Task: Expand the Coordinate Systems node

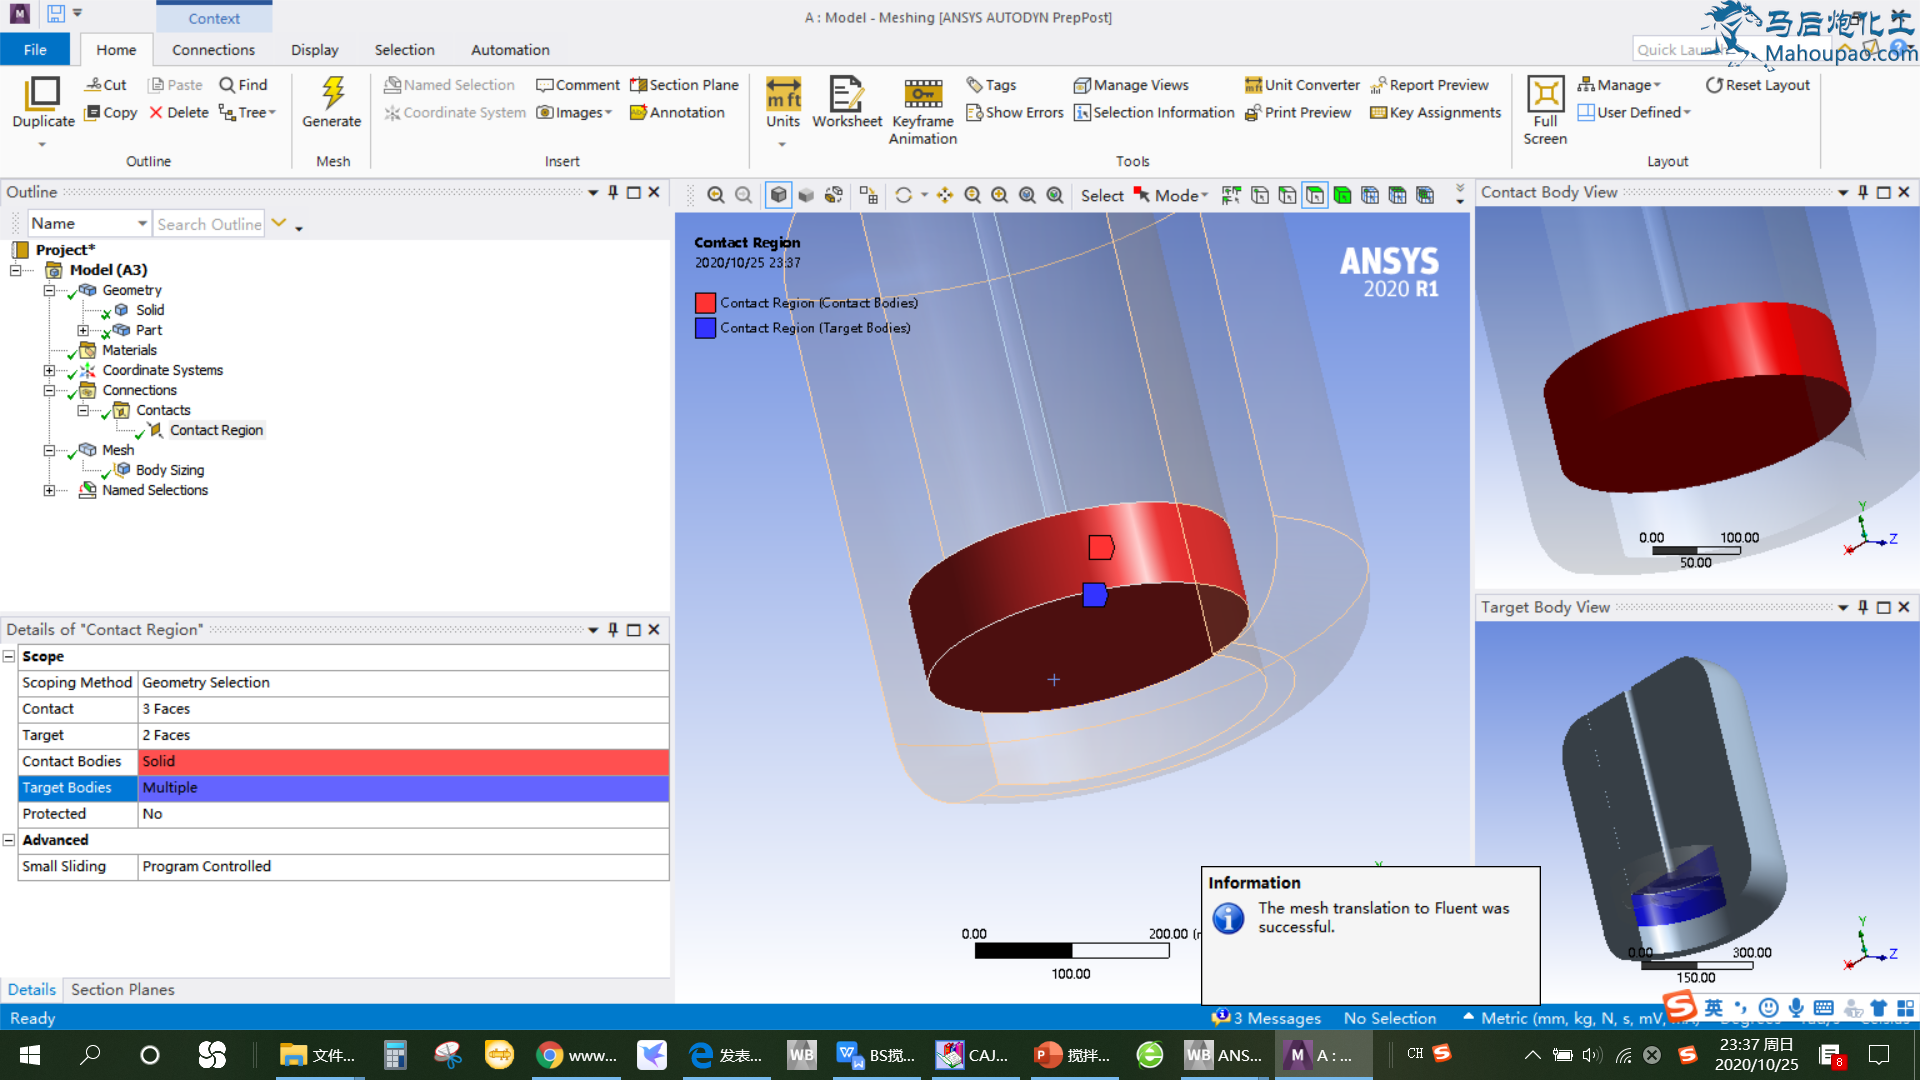Action: tap(48, 370)
